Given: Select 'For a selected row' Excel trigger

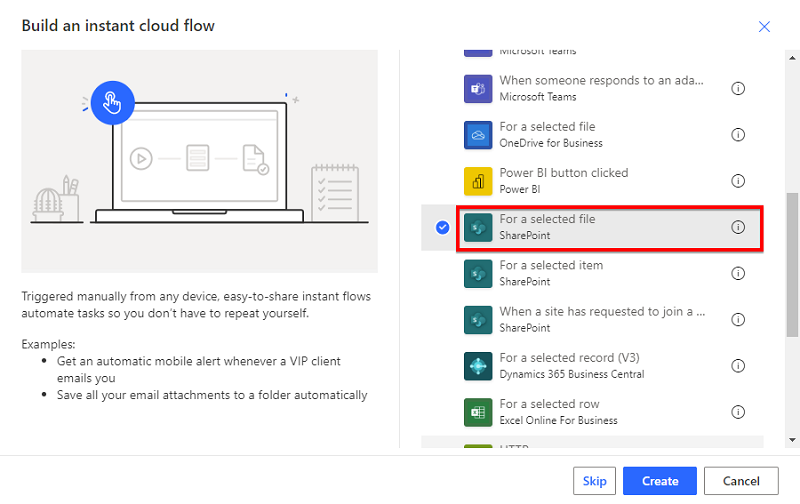Looking at the screenshot, I should pyautogui.click(x=549, y=404).
